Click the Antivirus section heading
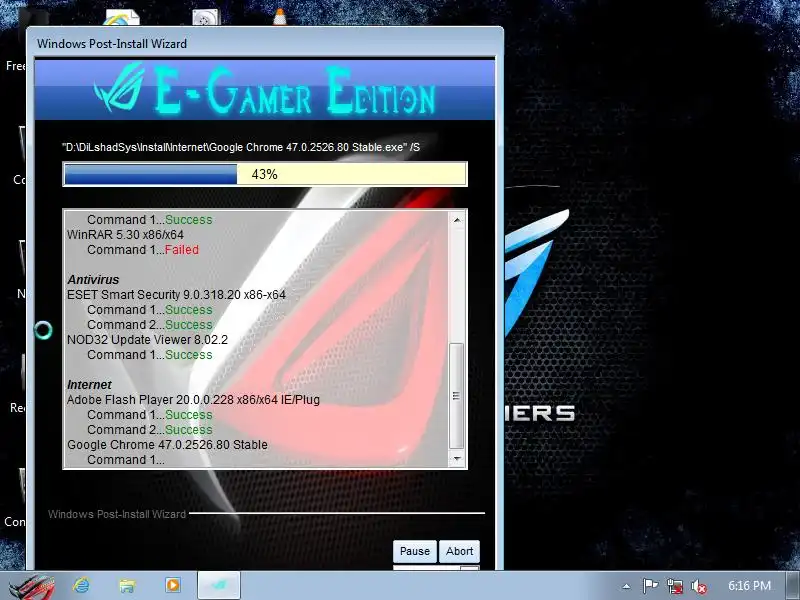The width and height of the screenshot is (800, 600). point(93,280)
